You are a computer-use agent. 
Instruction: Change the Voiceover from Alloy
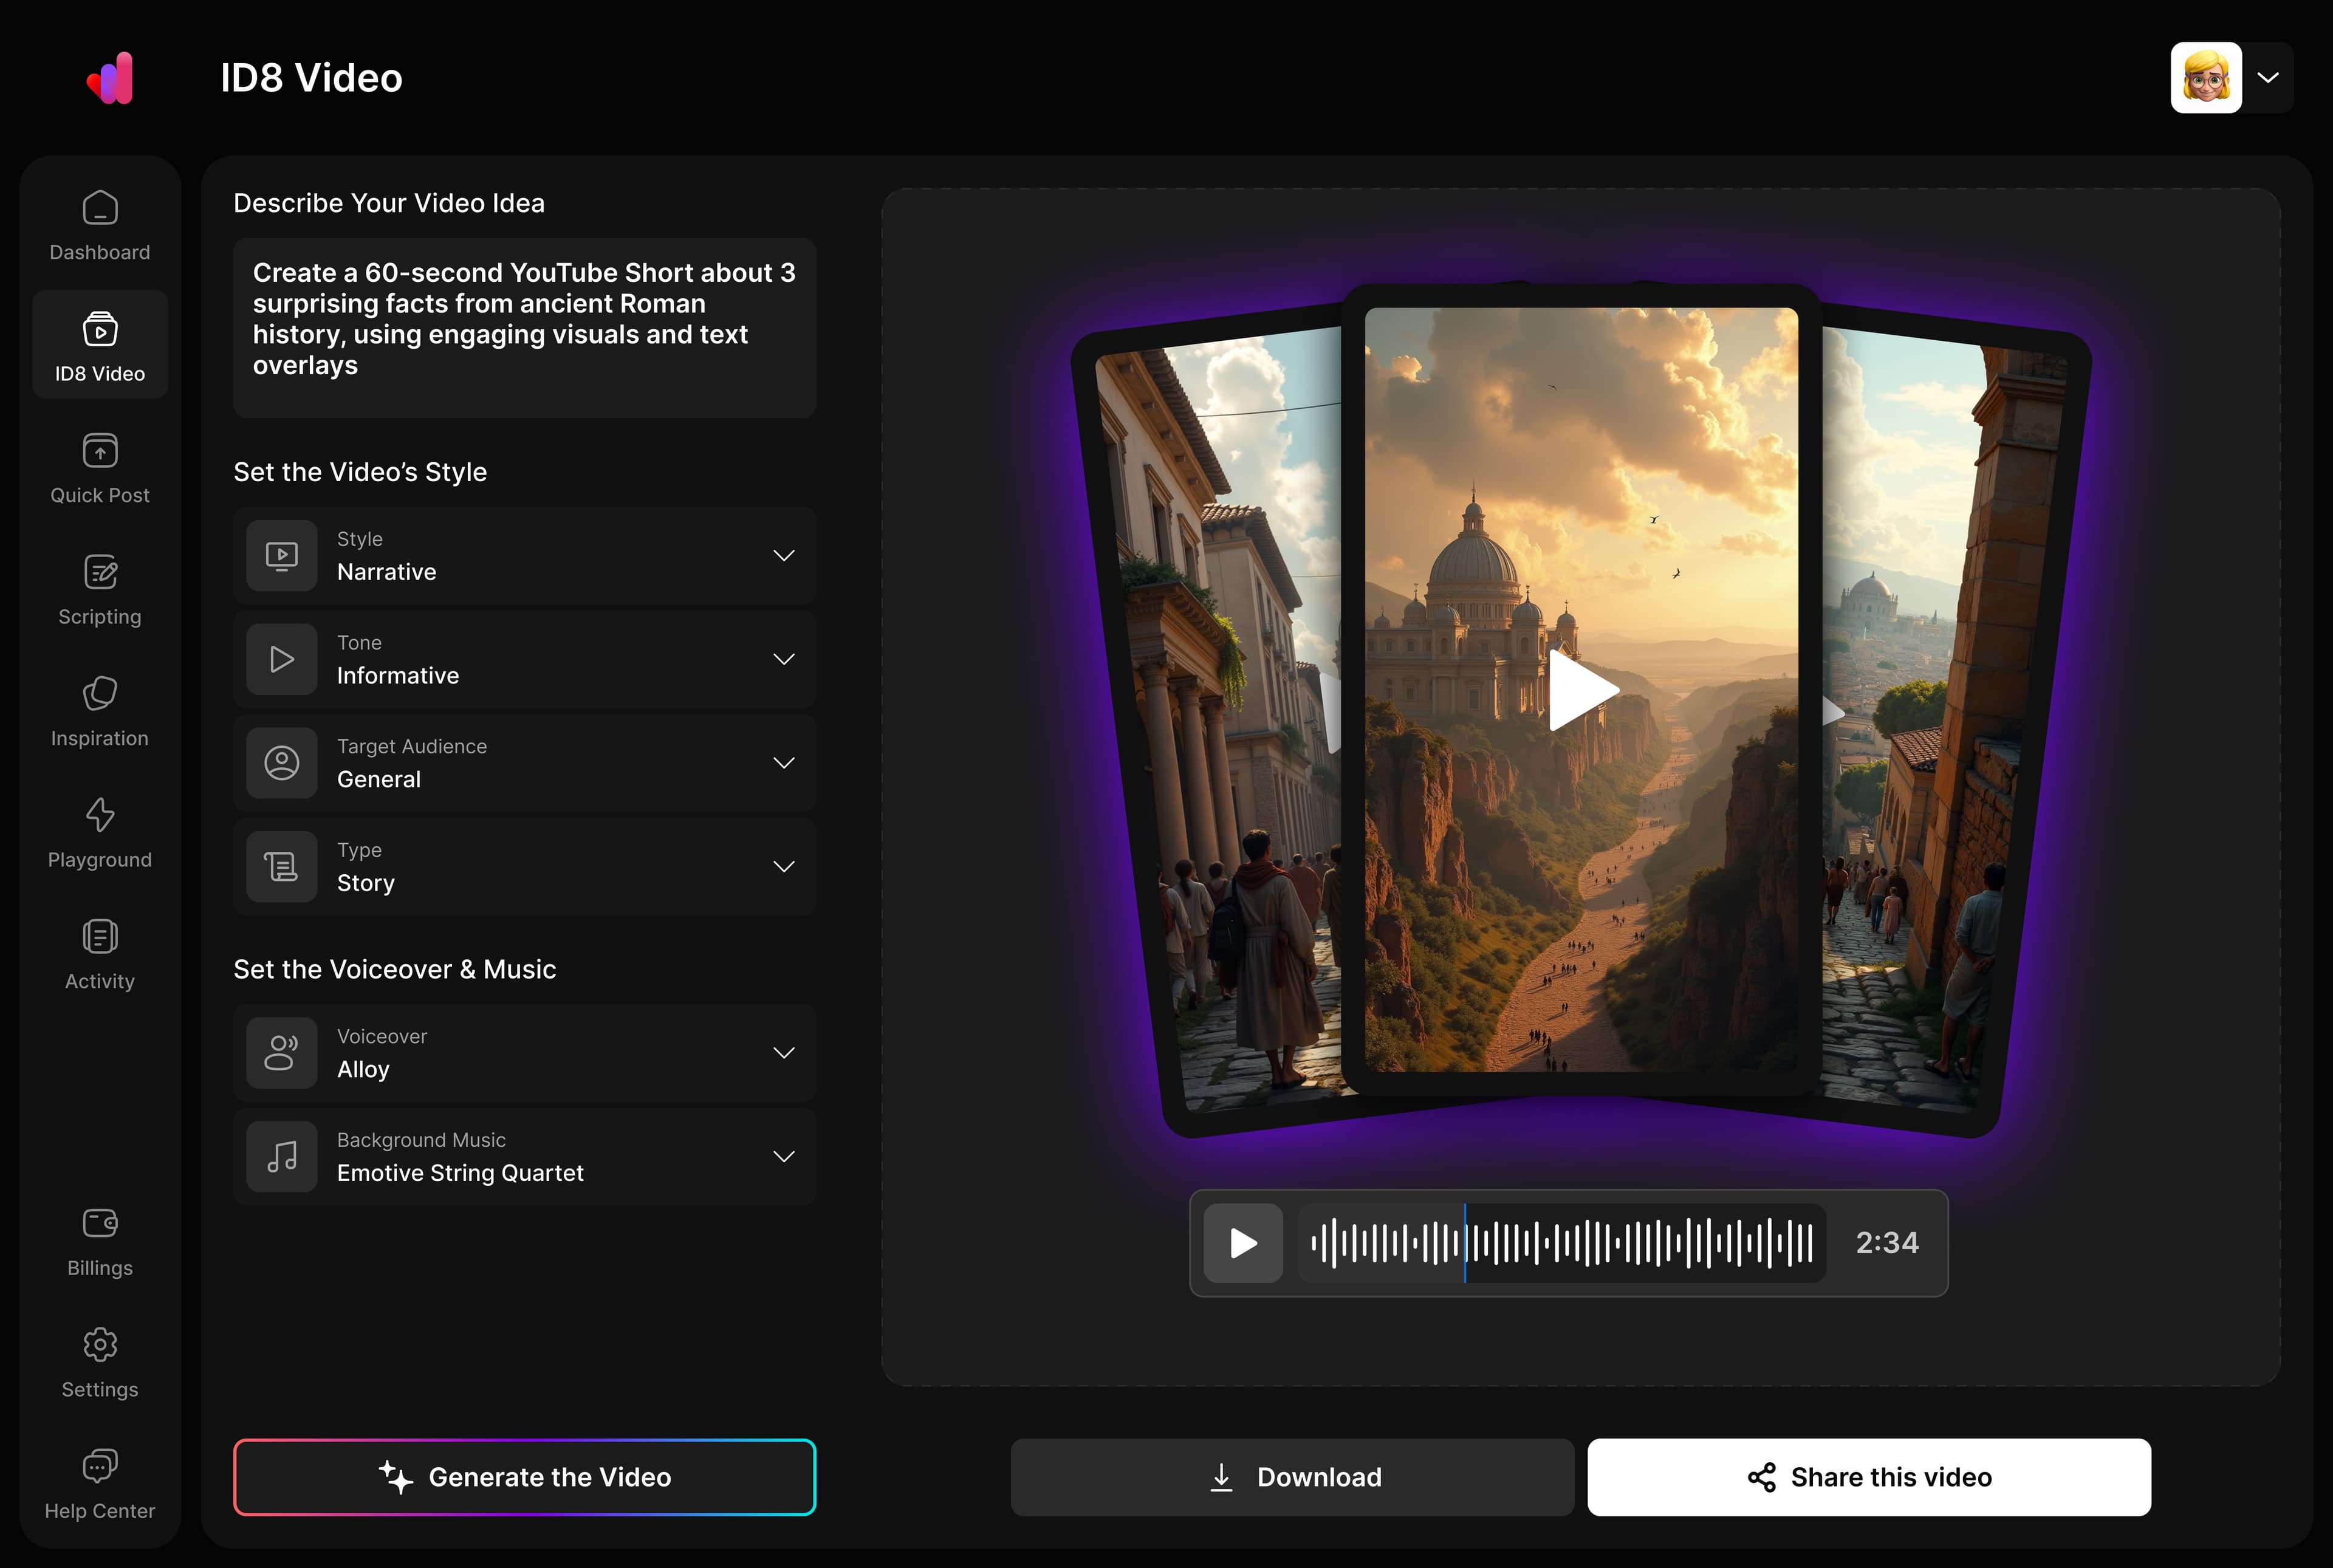pos(524,1053)
